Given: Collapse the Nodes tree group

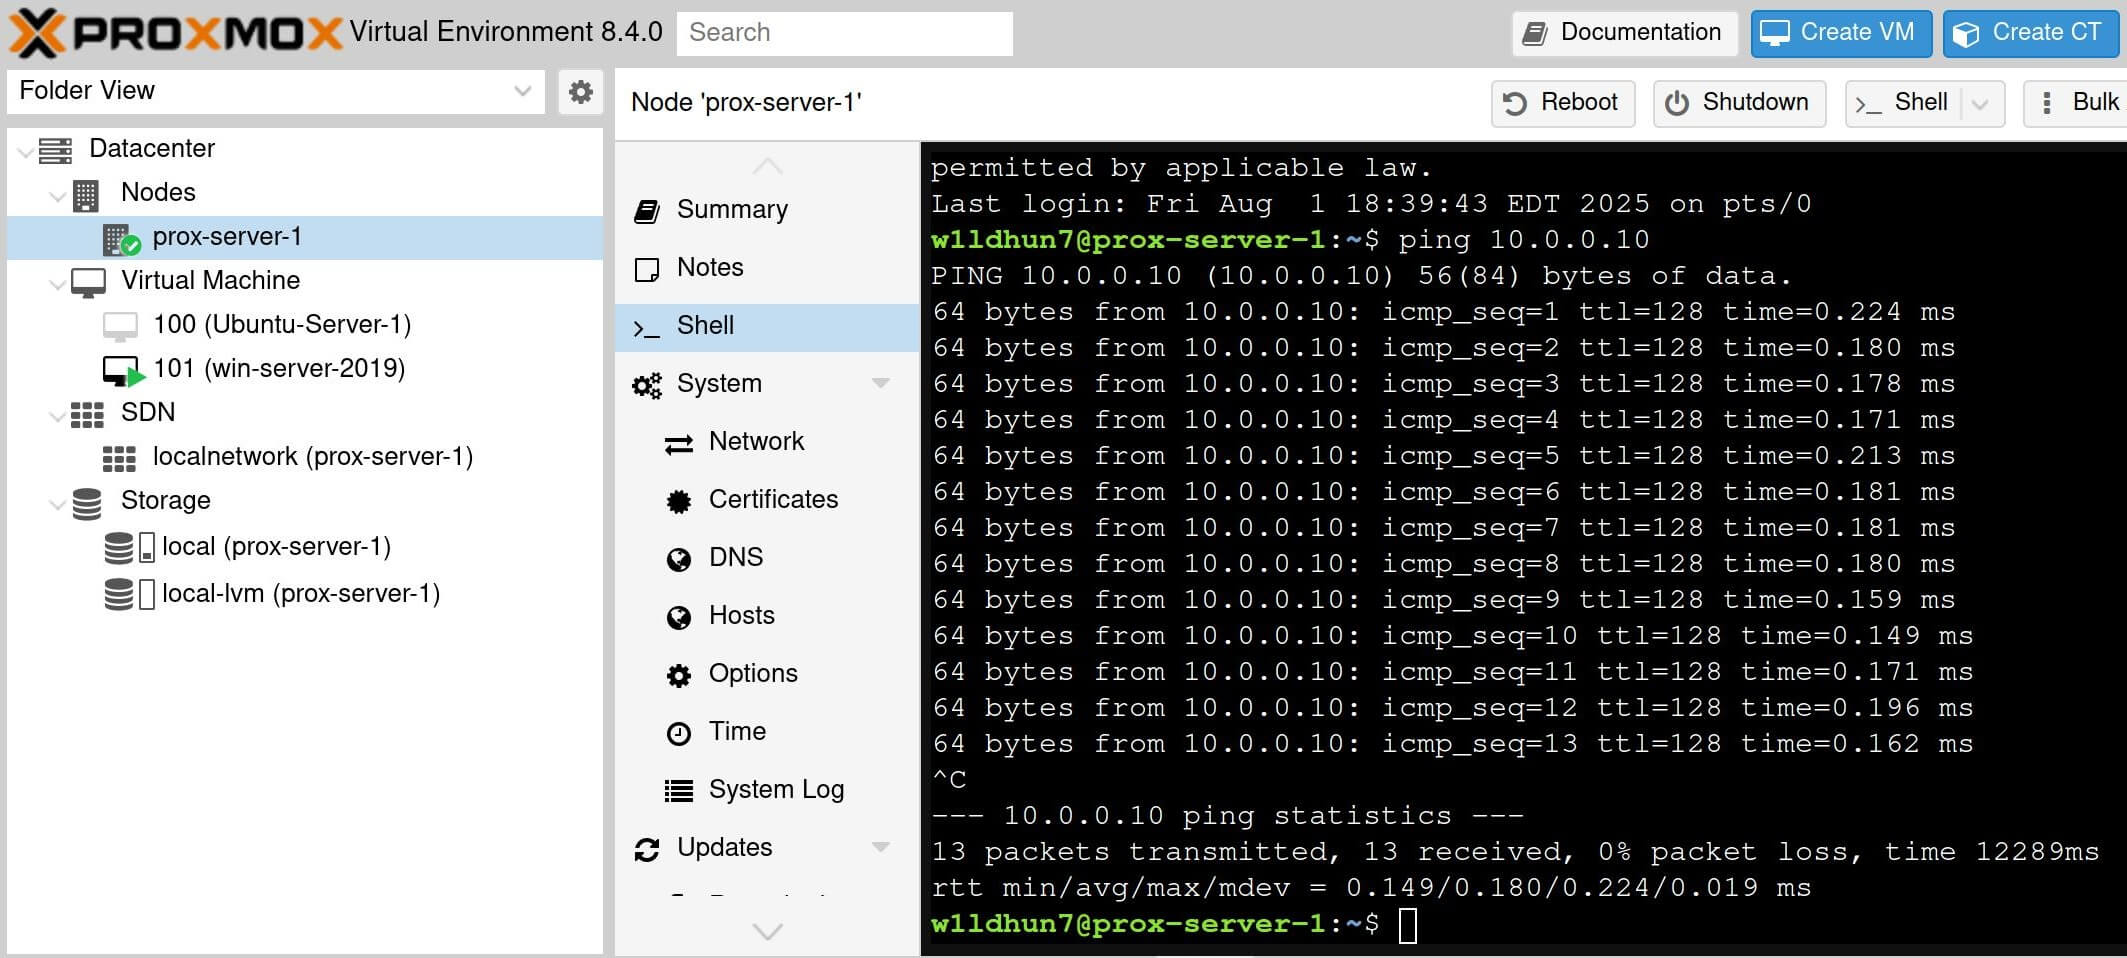Looking at the screenshot, I should click(x=57, y=194).
